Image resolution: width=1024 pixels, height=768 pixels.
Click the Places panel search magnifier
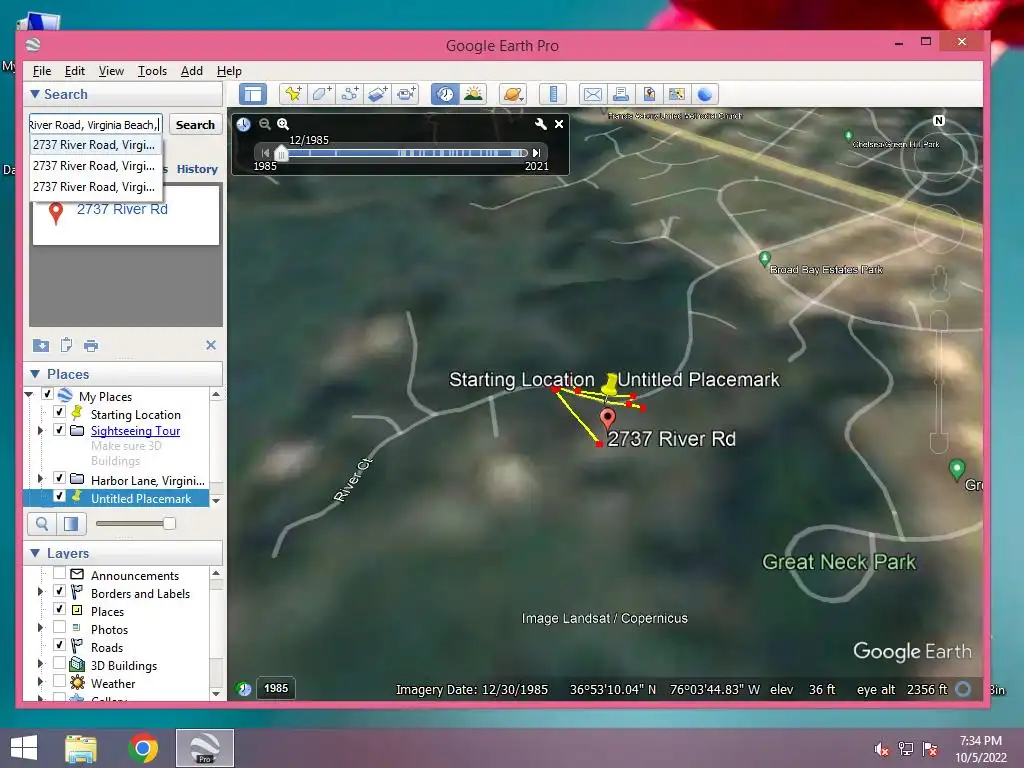(42, 523)
